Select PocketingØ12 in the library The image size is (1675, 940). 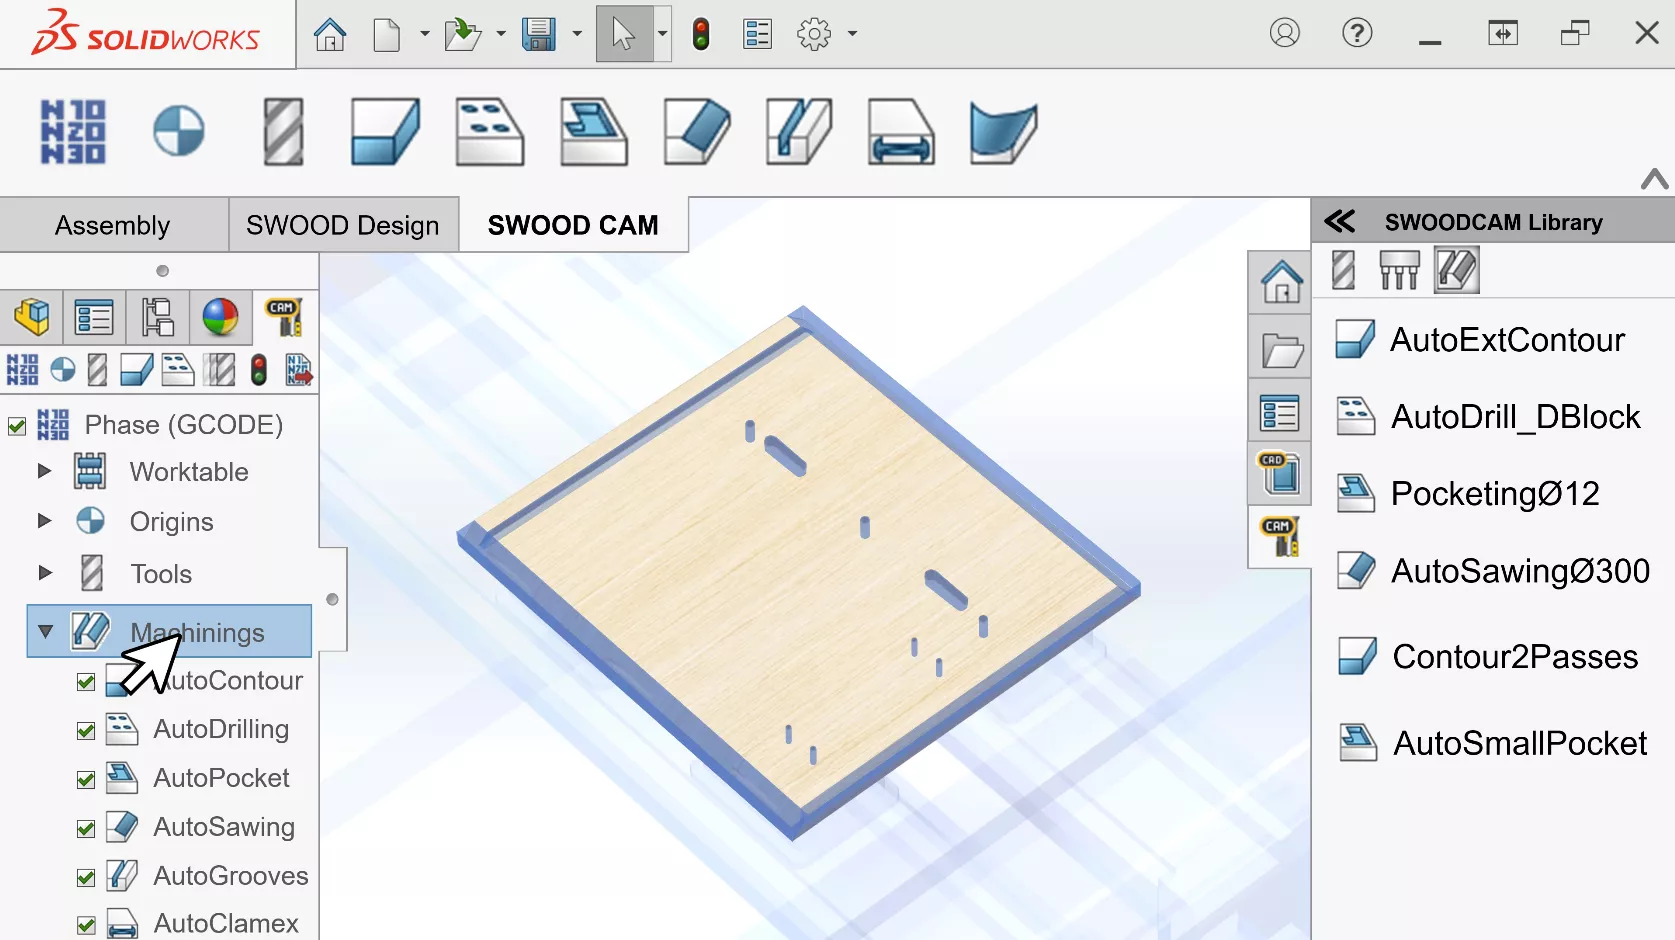click(1467, 494)
